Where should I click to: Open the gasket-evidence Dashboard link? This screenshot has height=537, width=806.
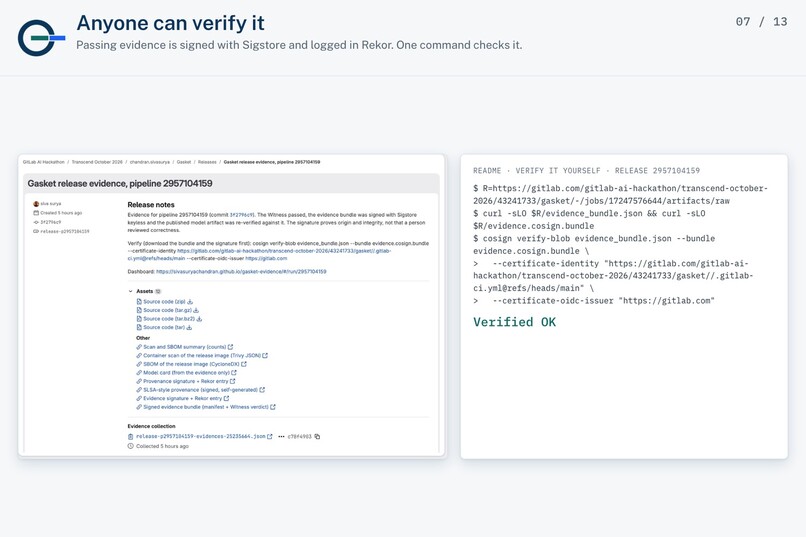[241, 272]
